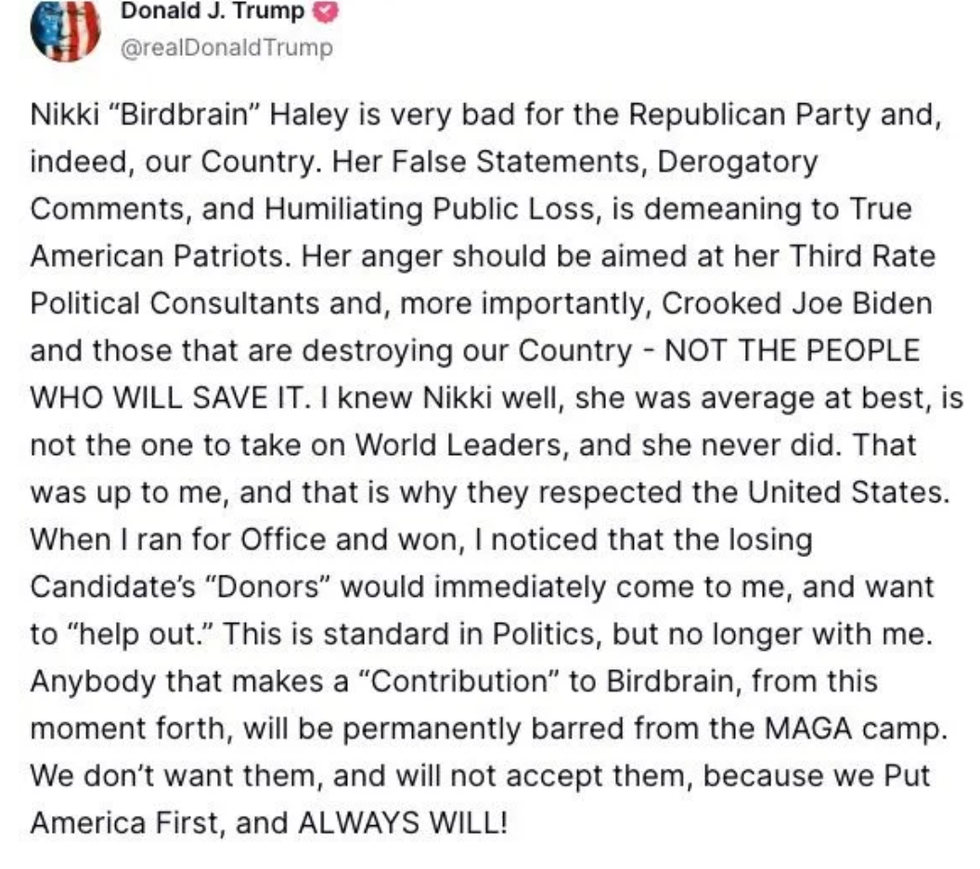This screenshot has width=980, height=869.
Task: Click the phrase "MAGA camp"
Action: click(x=865, y=728)
